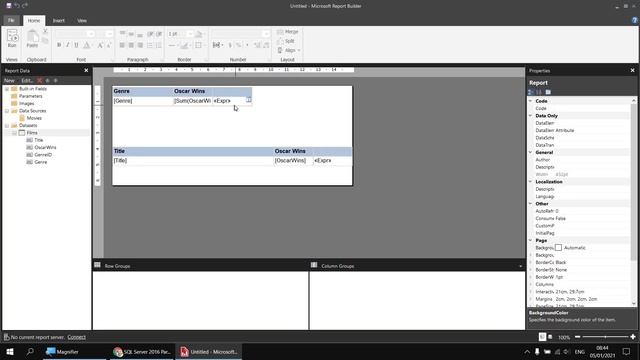
Task: Click the [Genre] cell in first table
Action: coord(142,101)
